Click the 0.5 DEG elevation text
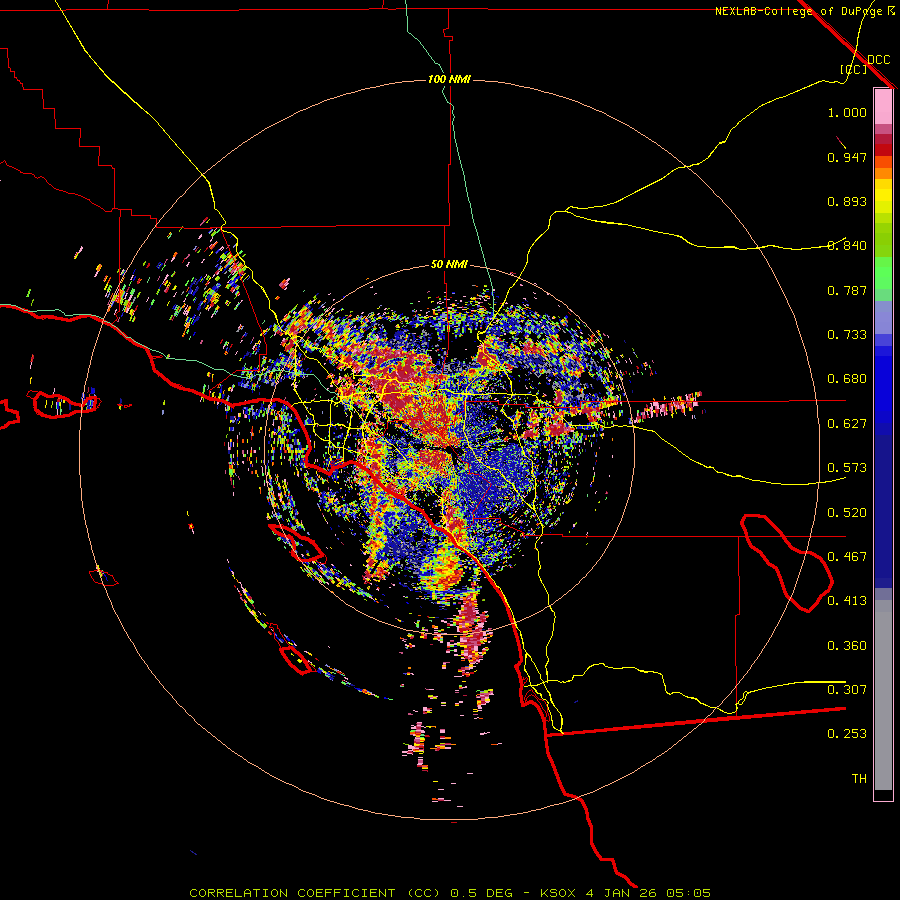Screen dimensions: 900x900 coord(481,893)
